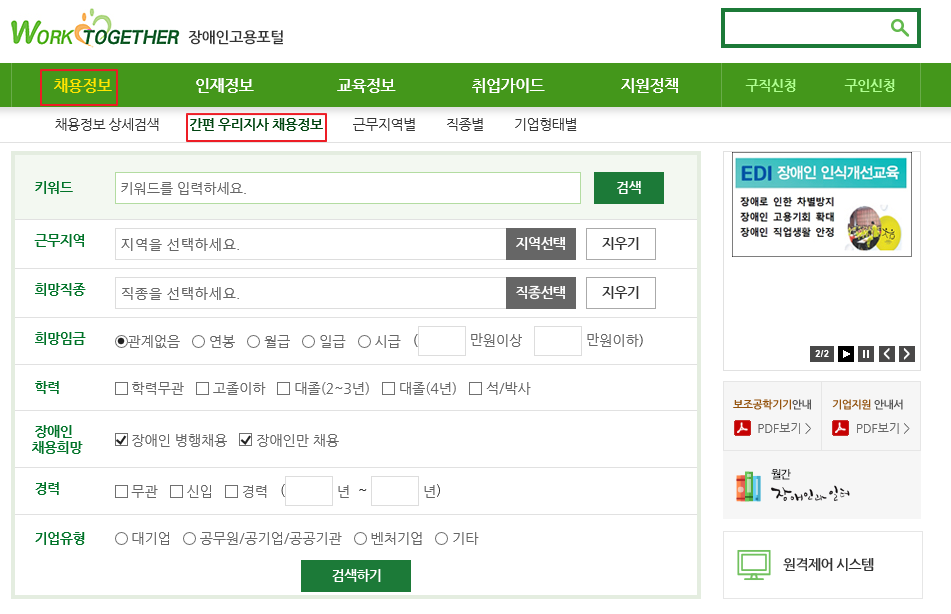Choose 대기업 company type radio
The height and width of the screenshot is (614, 951).
pyautogui.click(x=122, y=539)
